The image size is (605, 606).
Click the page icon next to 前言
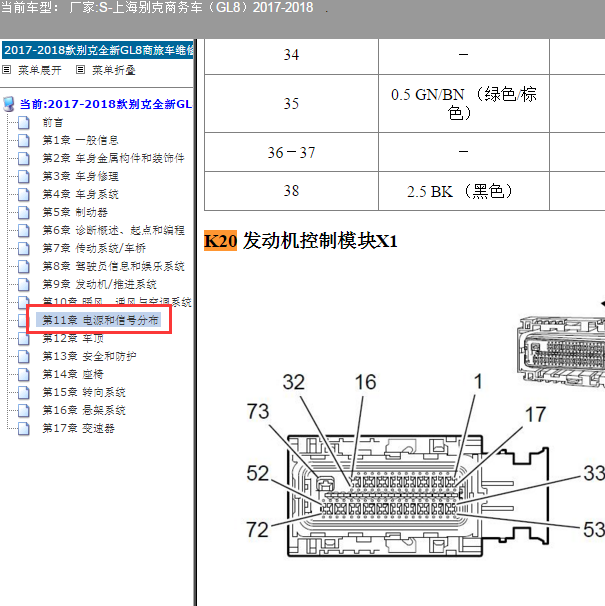pos(24,123)
